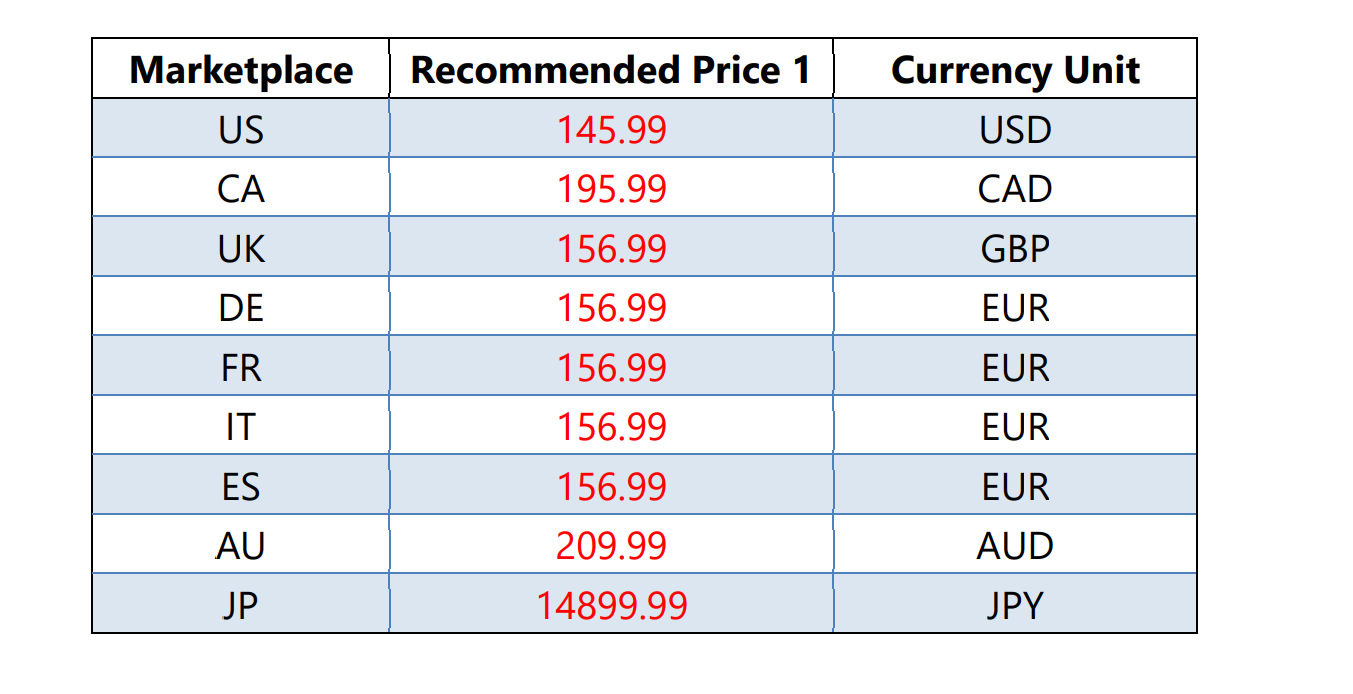Image resolution: width=1353 pixels, height=694 pixels.
Task: Click the CA marketplace cell
Action: coord(241,189)
